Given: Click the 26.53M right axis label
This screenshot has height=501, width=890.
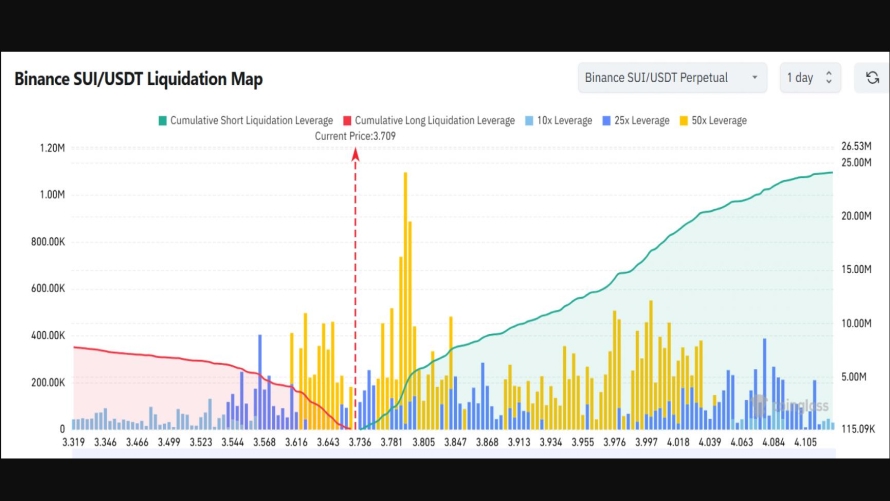Looking at the screenshot, I should (x=857, y=146).
